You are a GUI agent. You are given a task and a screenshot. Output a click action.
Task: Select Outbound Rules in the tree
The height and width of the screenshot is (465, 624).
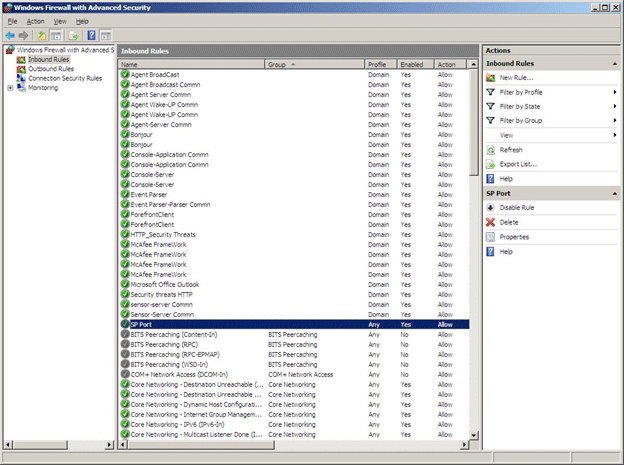pyautogui.click(x=51, y=69)
